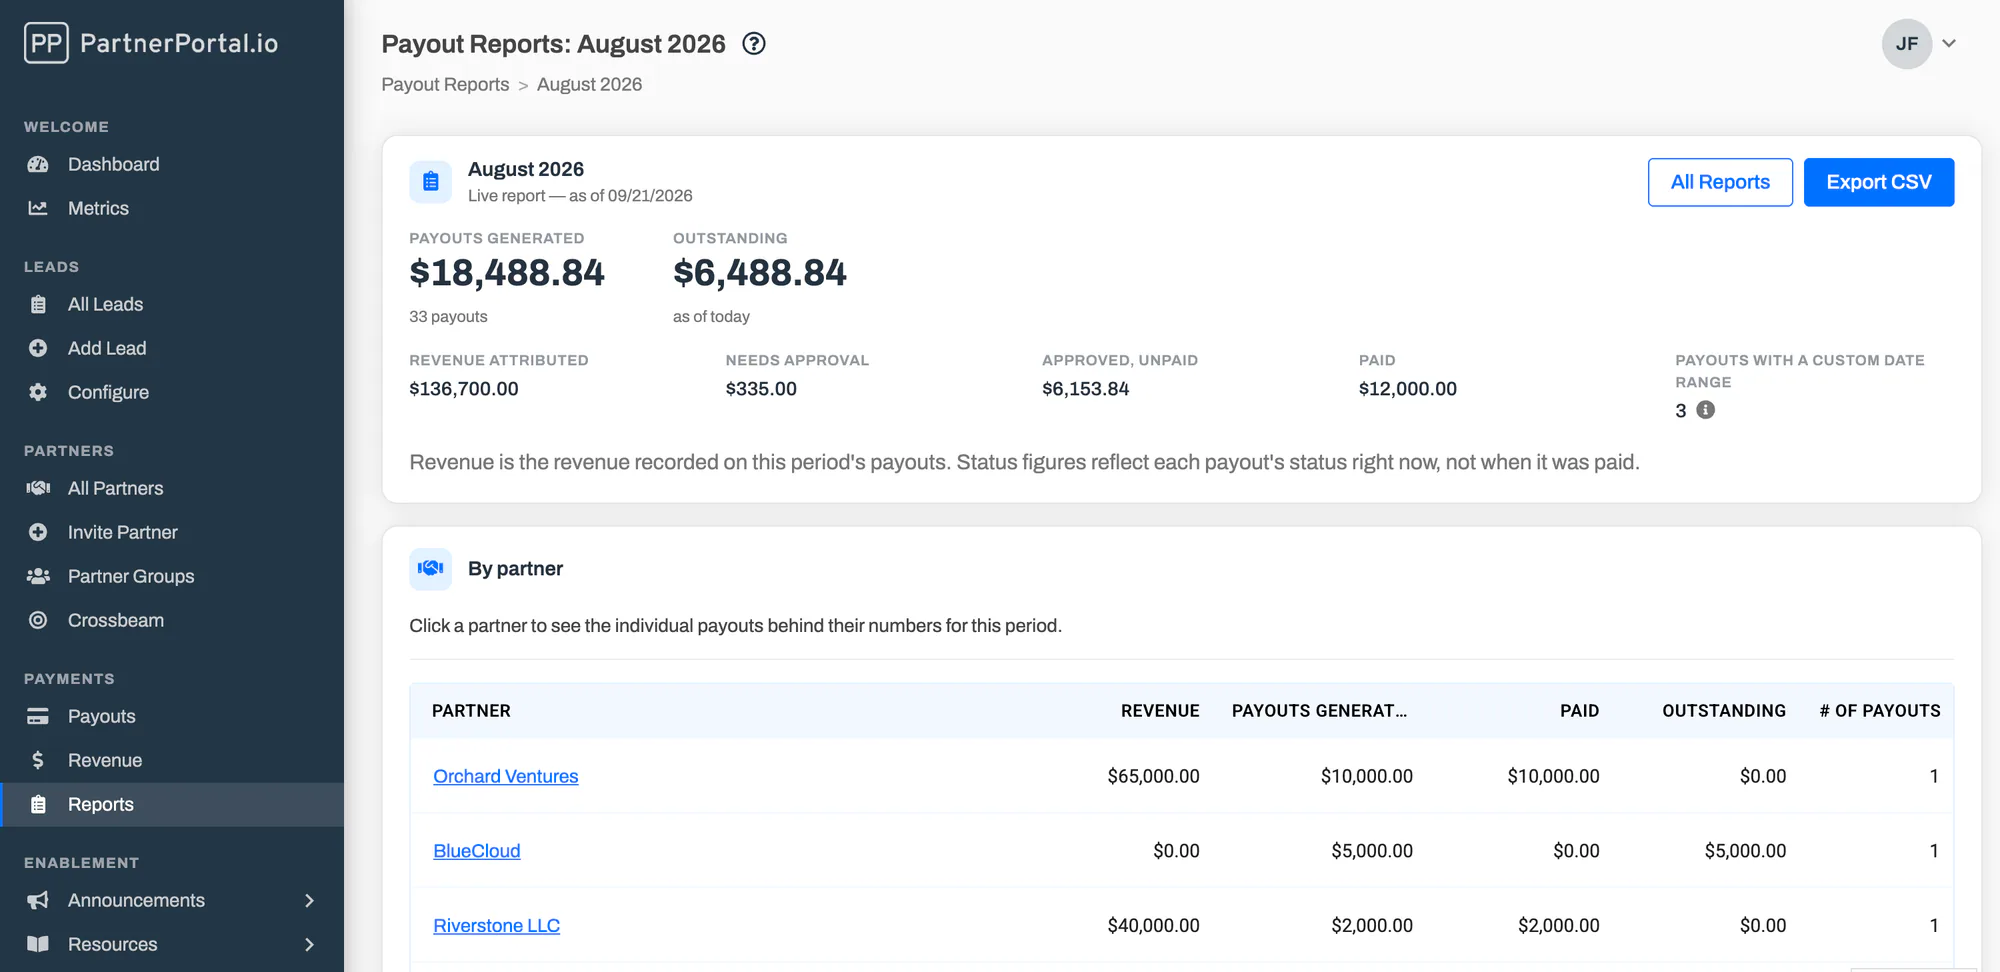The image size is (2000, 972).
Task: Click the Announcements megaphone icon
Action: [38, 900]
